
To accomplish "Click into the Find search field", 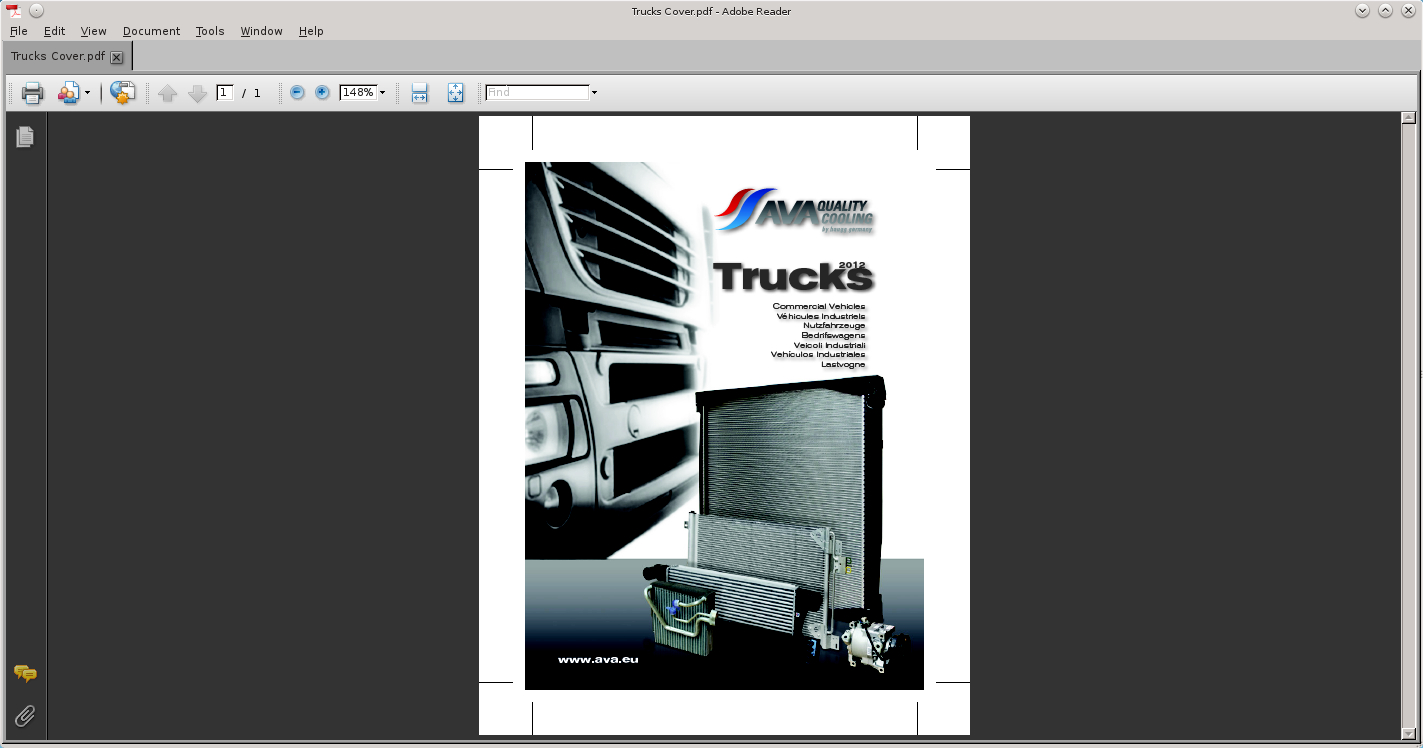I will pyautogui.click(x=537, y=92).
